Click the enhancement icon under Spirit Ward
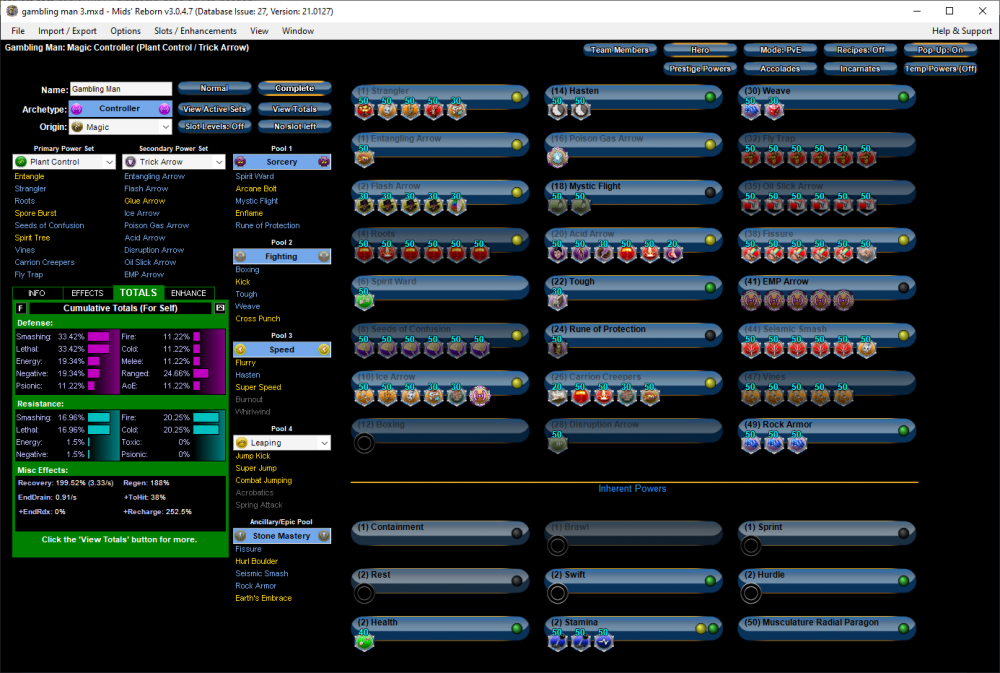Image resolution: width=1000 pixels, height=673 pixels. (364, 300)
